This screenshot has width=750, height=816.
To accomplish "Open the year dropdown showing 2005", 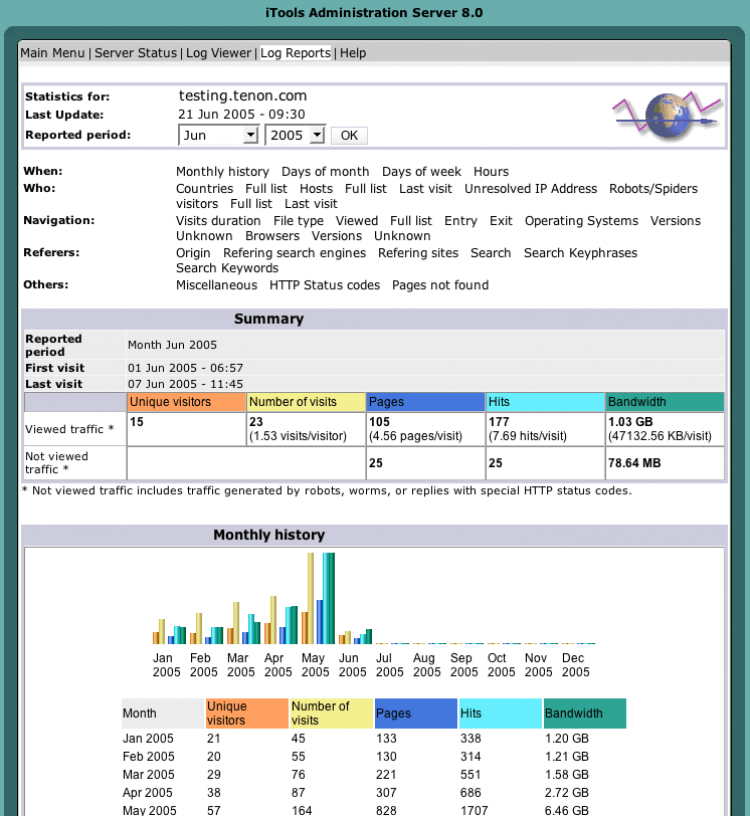I will pos(295,135).
